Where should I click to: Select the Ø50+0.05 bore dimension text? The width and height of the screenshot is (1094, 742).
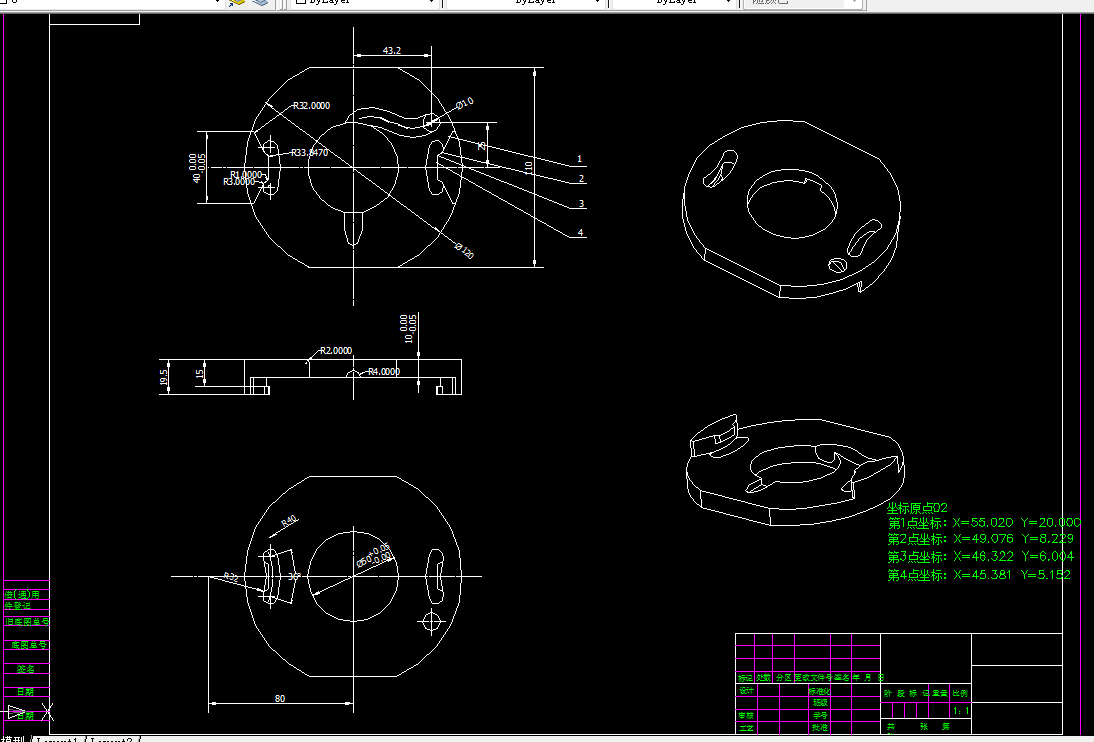pos(374,556)
